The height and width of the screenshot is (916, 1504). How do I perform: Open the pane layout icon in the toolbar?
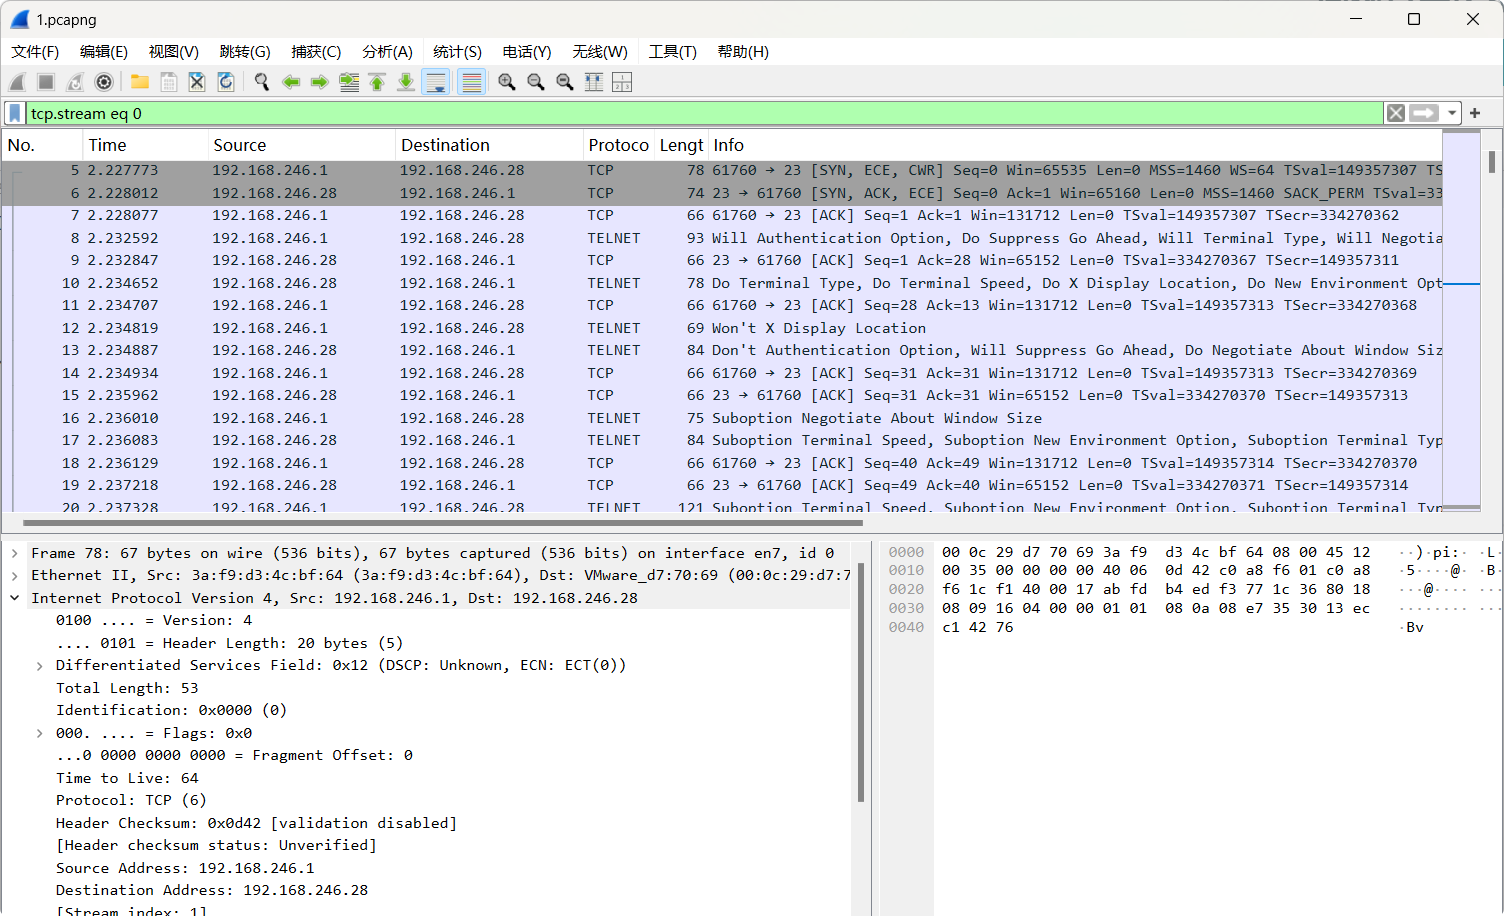(622, 82)
